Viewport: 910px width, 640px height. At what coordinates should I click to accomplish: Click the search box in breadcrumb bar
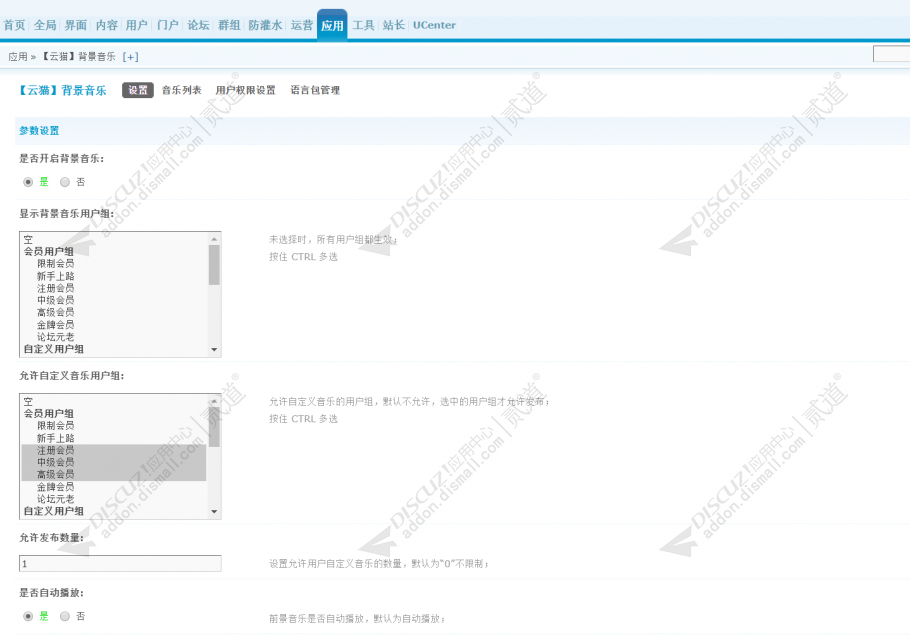click(891, 54)
